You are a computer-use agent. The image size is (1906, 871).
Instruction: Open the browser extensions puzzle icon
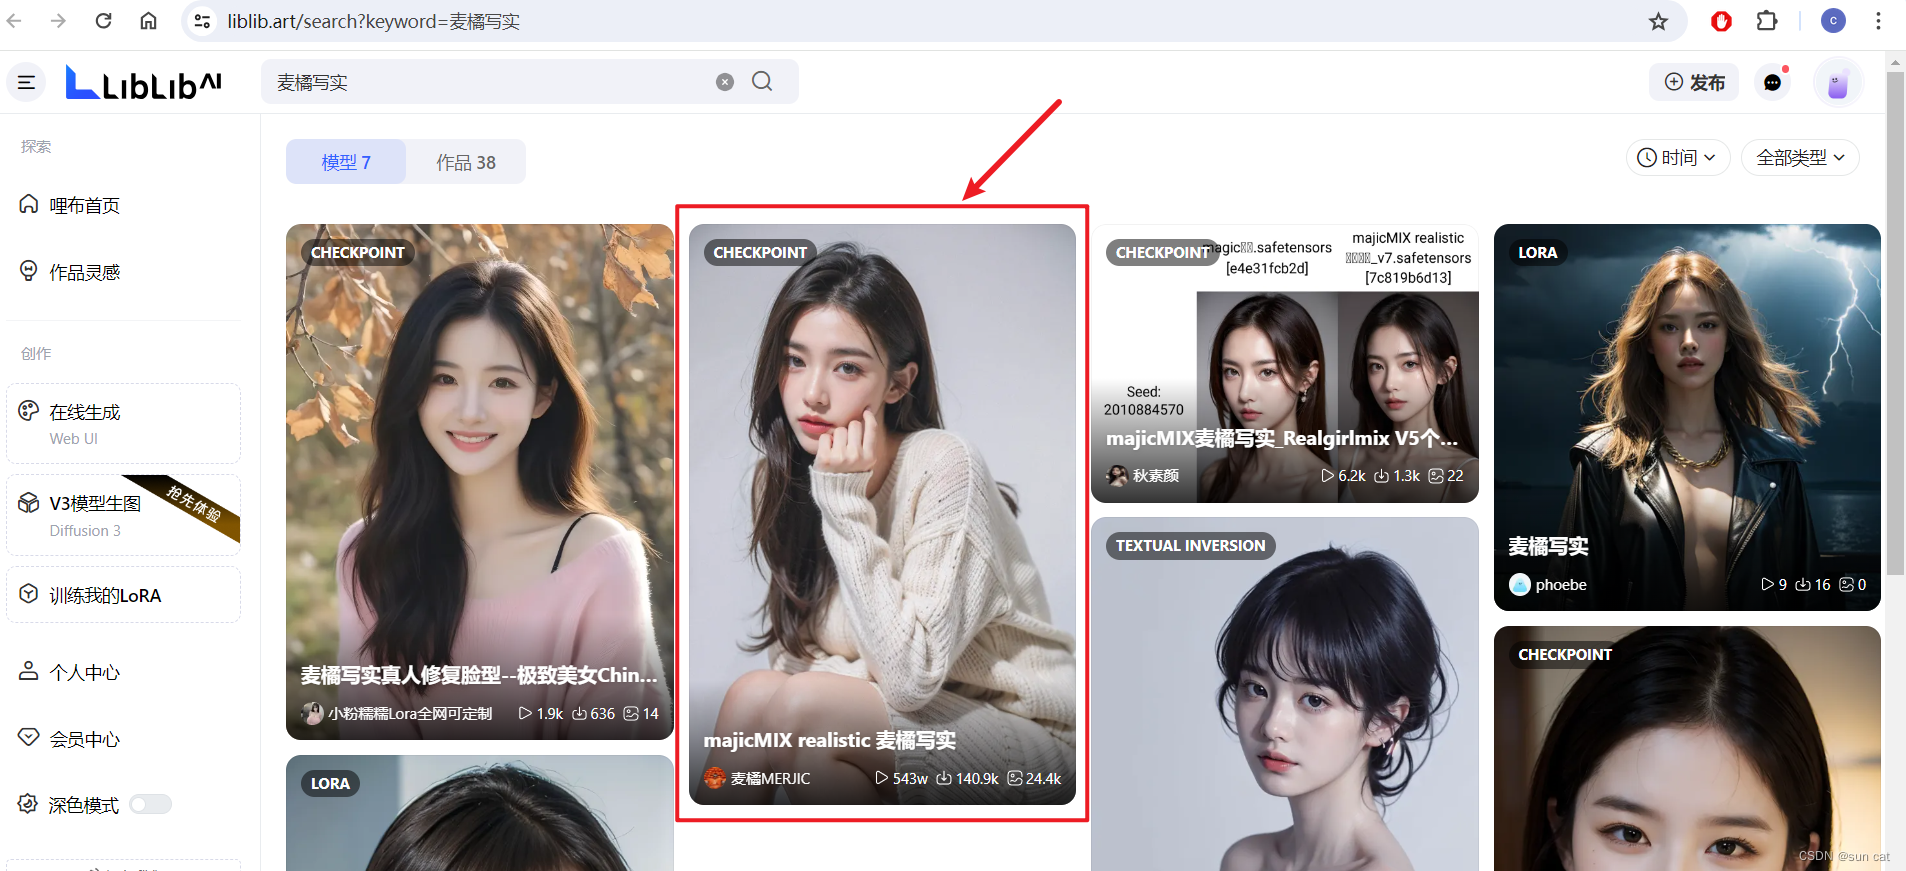click(x=1767, y=21)
